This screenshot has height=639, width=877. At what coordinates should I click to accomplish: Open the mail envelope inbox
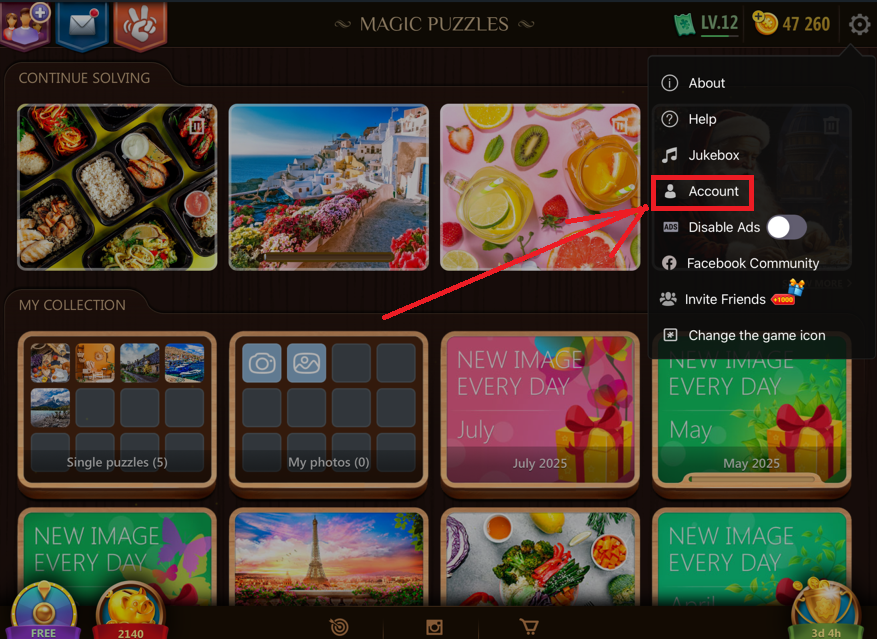(82, 25)
